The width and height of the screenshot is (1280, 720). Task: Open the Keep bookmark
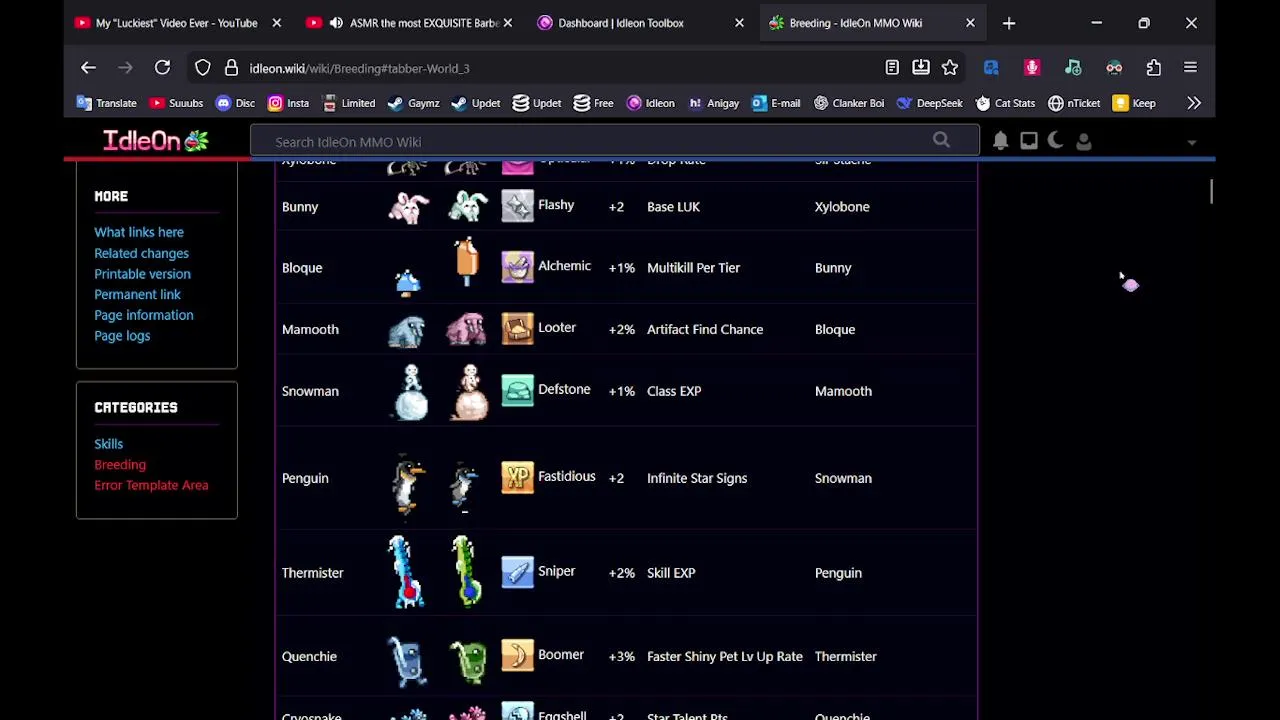coord(1134,103)
